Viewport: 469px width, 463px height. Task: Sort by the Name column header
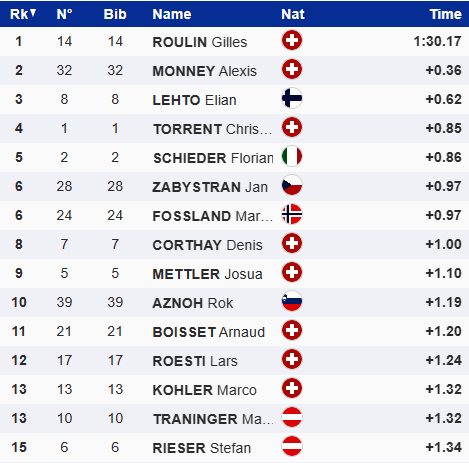coord(172,14)
